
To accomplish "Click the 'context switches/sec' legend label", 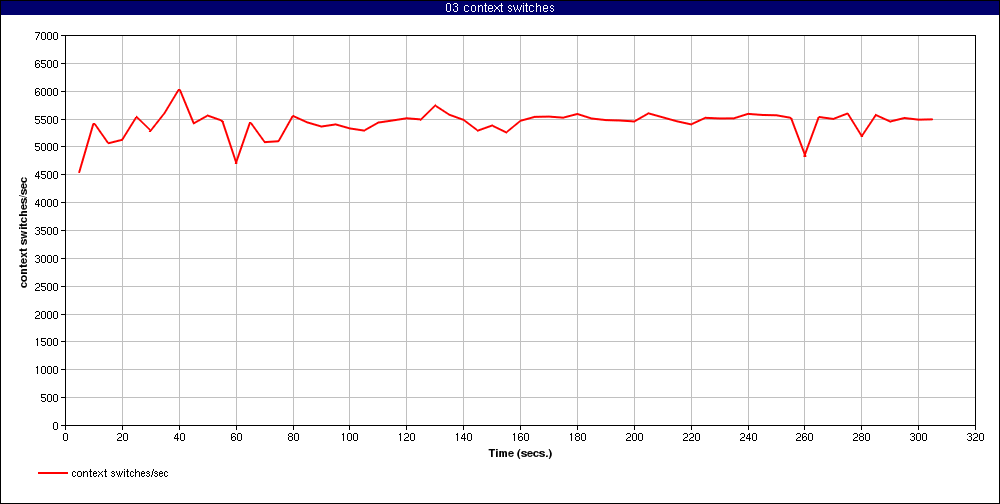I will (x=120, y=473).
